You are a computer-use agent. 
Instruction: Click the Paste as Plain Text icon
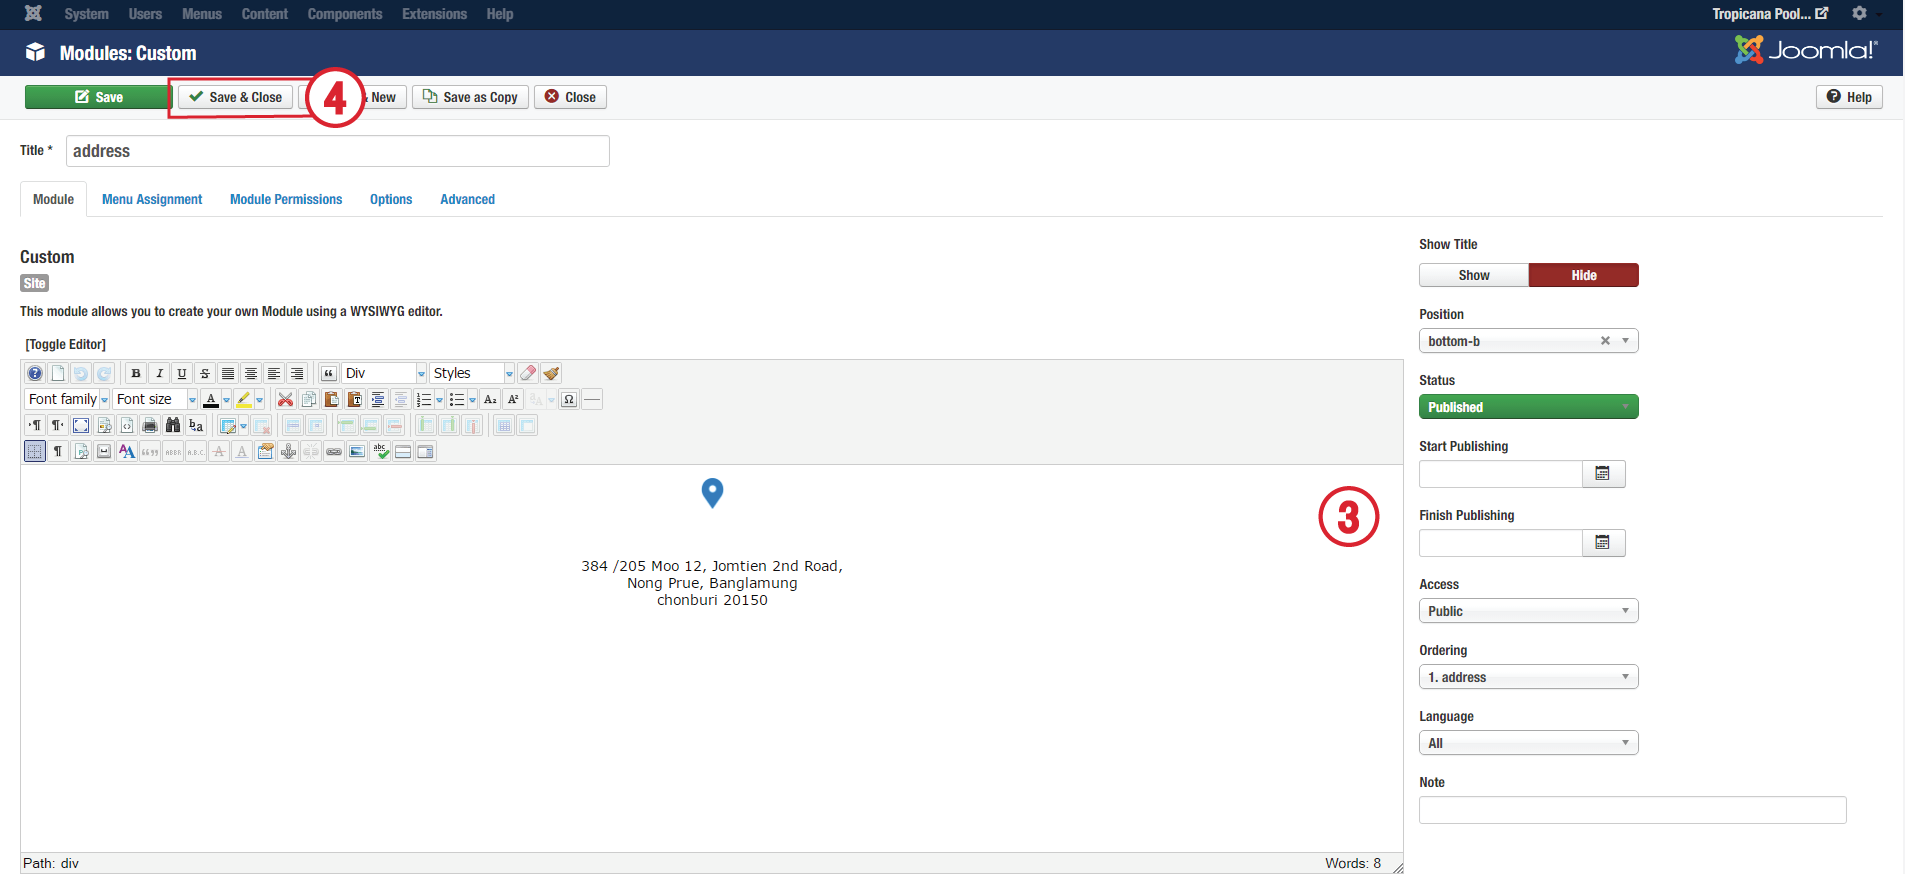click(355, 399)
